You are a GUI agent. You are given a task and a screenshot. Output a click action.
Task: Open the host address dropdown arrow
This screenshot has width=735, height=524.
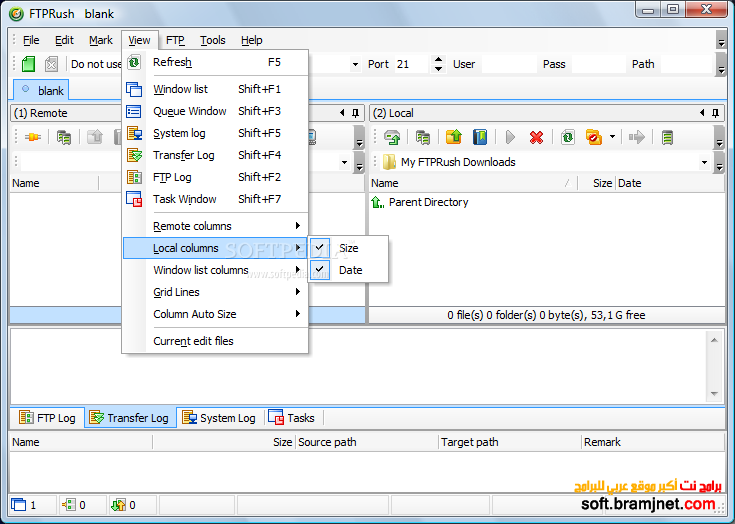[355, 64]
